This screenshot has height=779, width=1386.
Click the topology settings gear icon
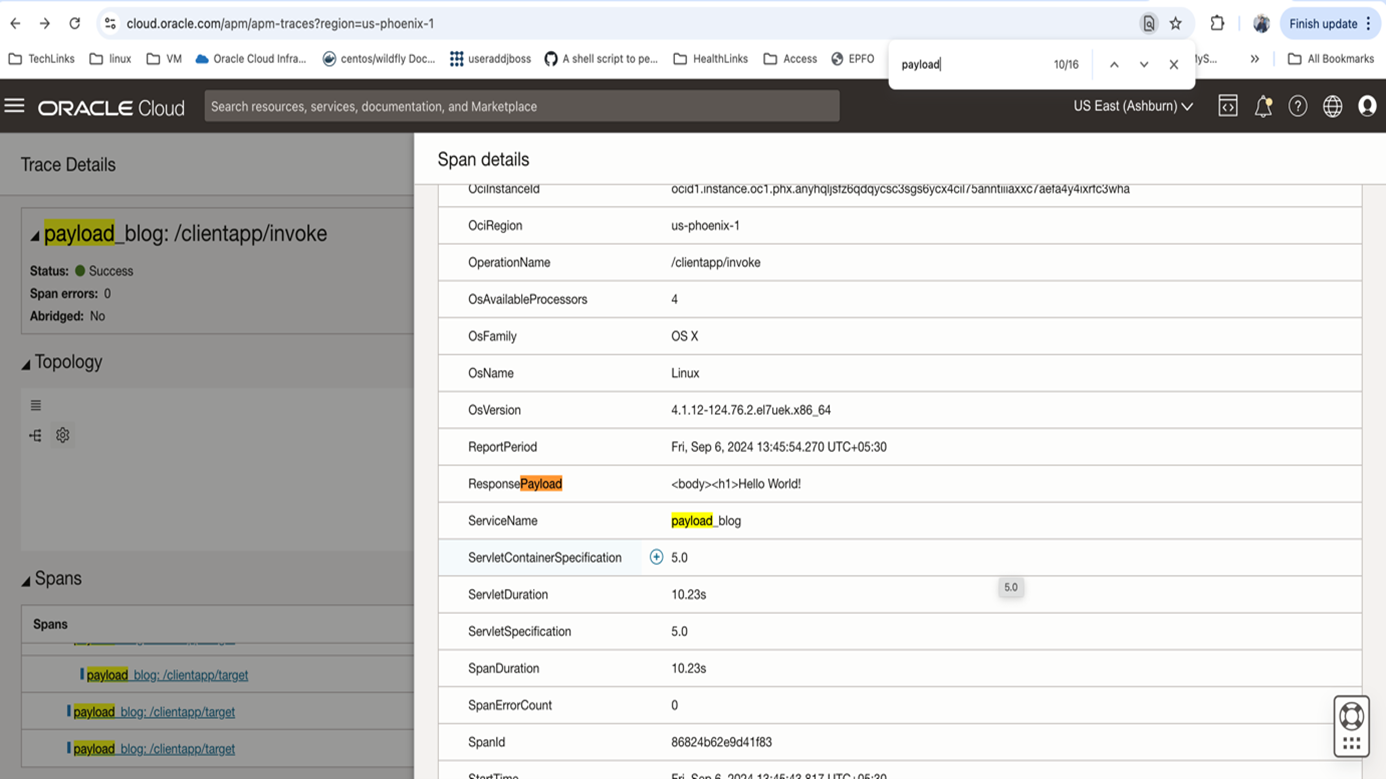(x=63, y=435)
